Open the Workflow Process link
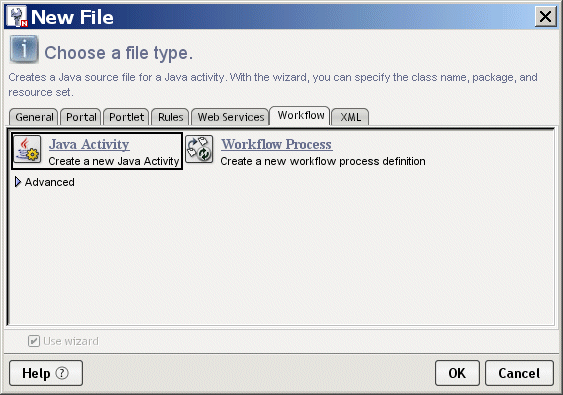Viewport: 563px width, 395px height. click(276, 144)
